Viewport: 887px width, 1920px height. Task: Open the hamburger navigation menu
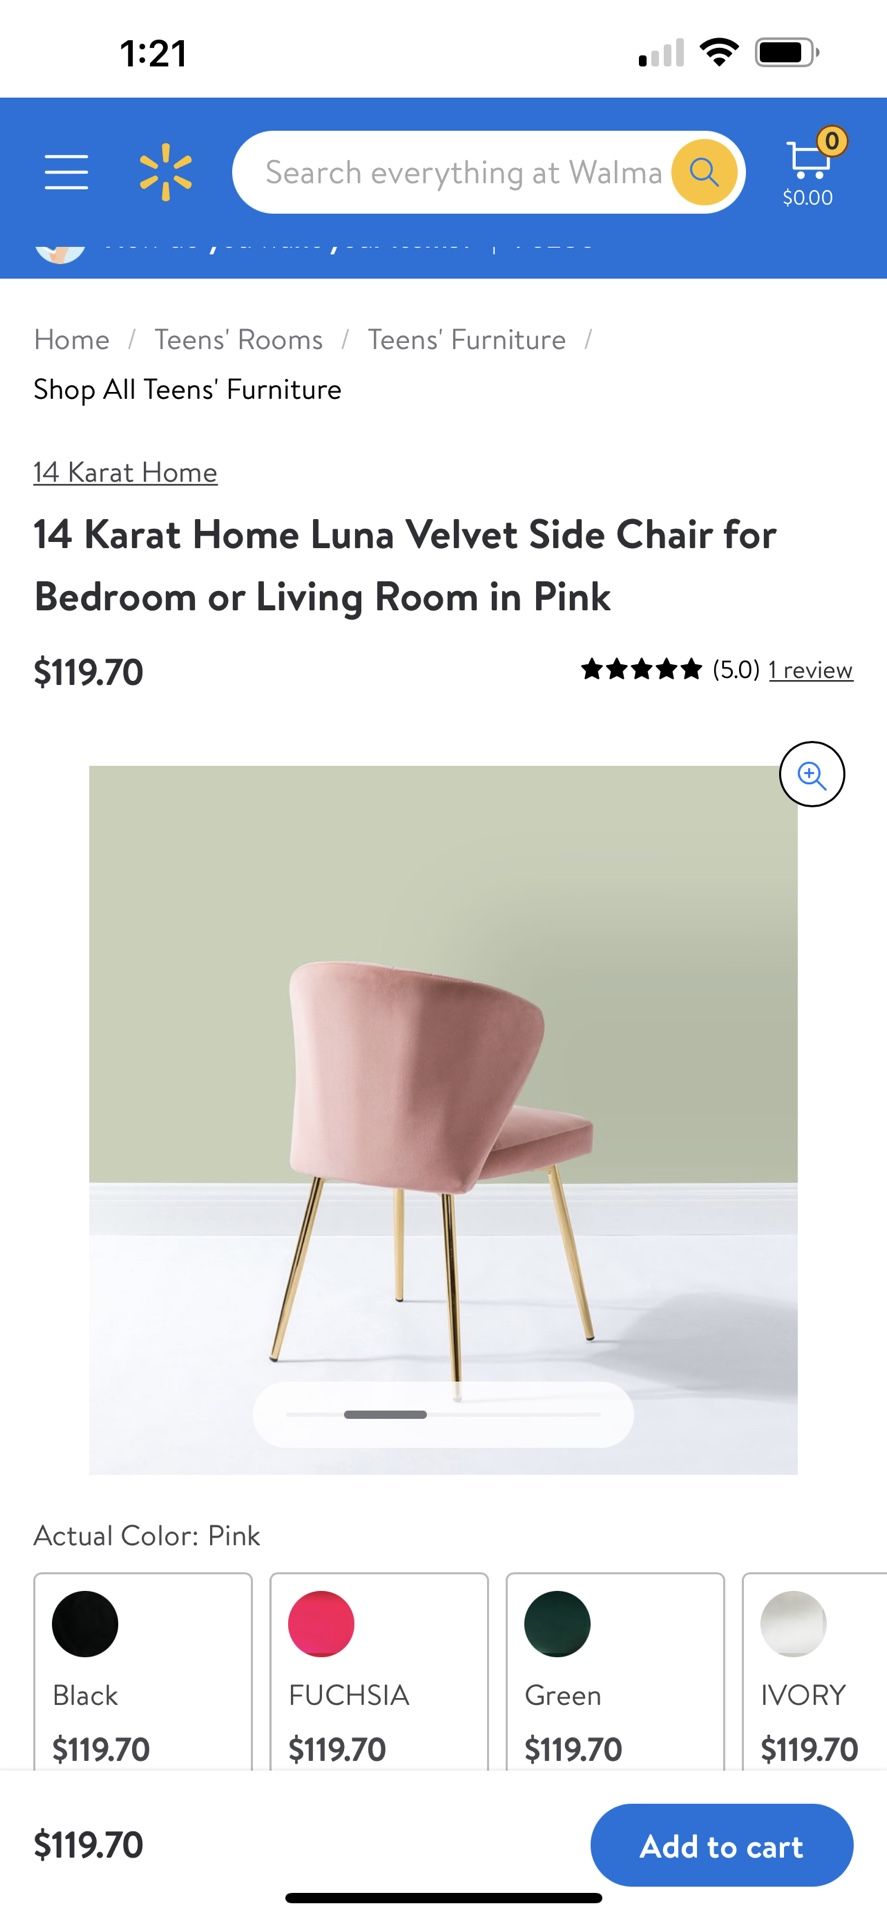[x=66, y=172]
